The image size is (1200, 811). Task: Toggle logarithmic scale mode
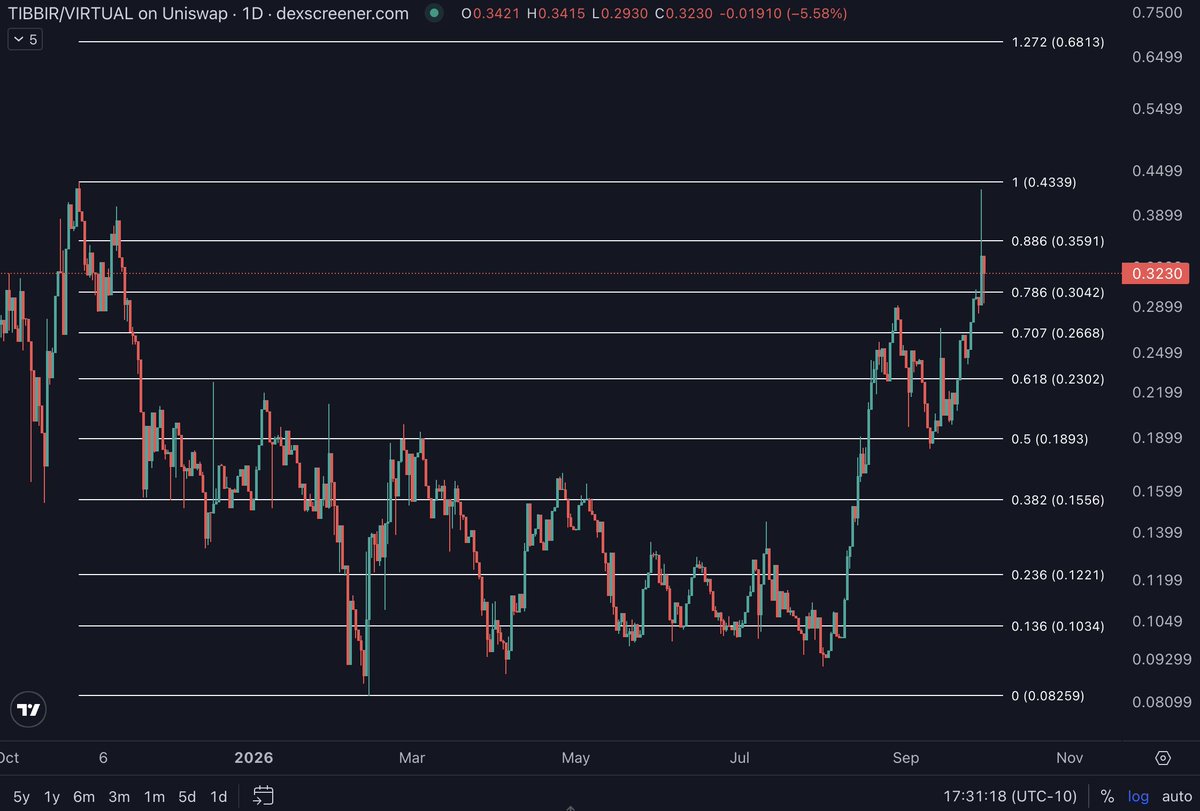(1139, 797)
